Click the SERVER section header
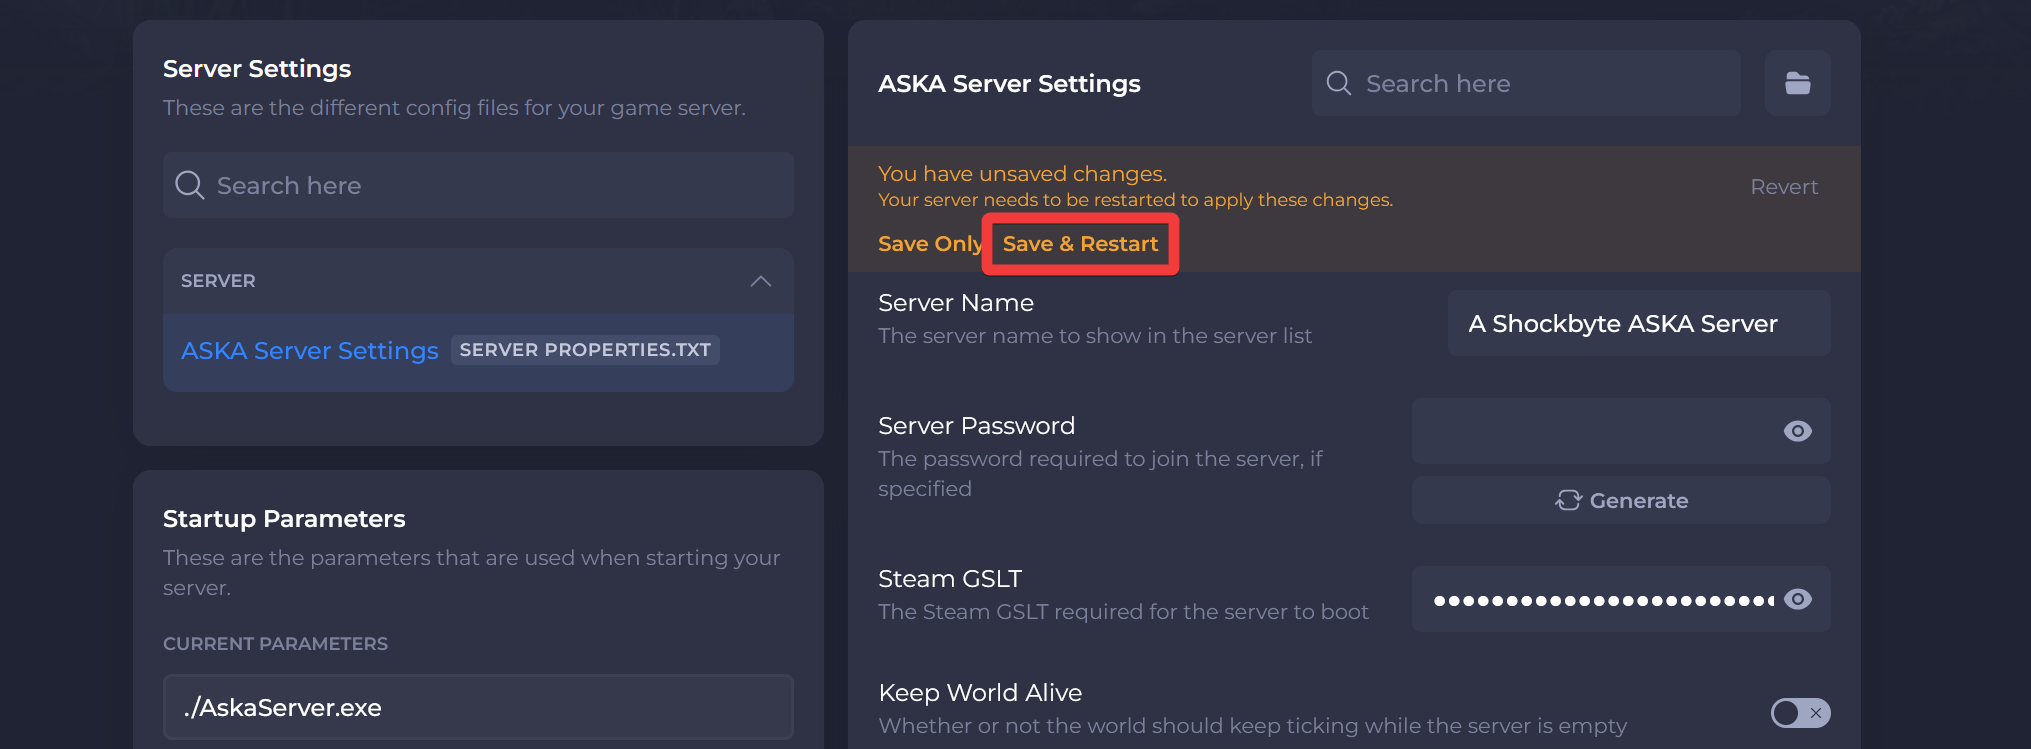The height and width of the screenshot is (749, 2031). [x=478, y=281]
